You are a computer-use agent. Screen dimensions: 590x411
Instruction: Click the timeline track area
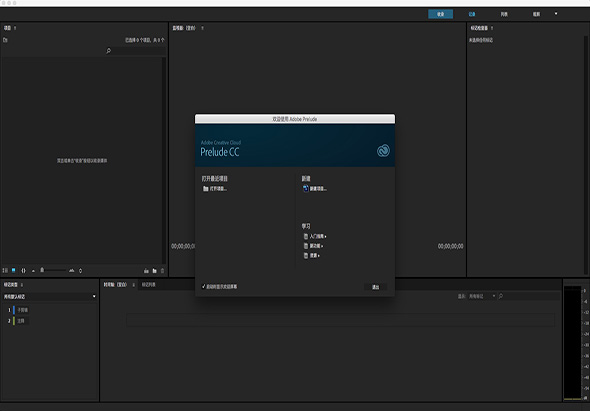point(341,320)
